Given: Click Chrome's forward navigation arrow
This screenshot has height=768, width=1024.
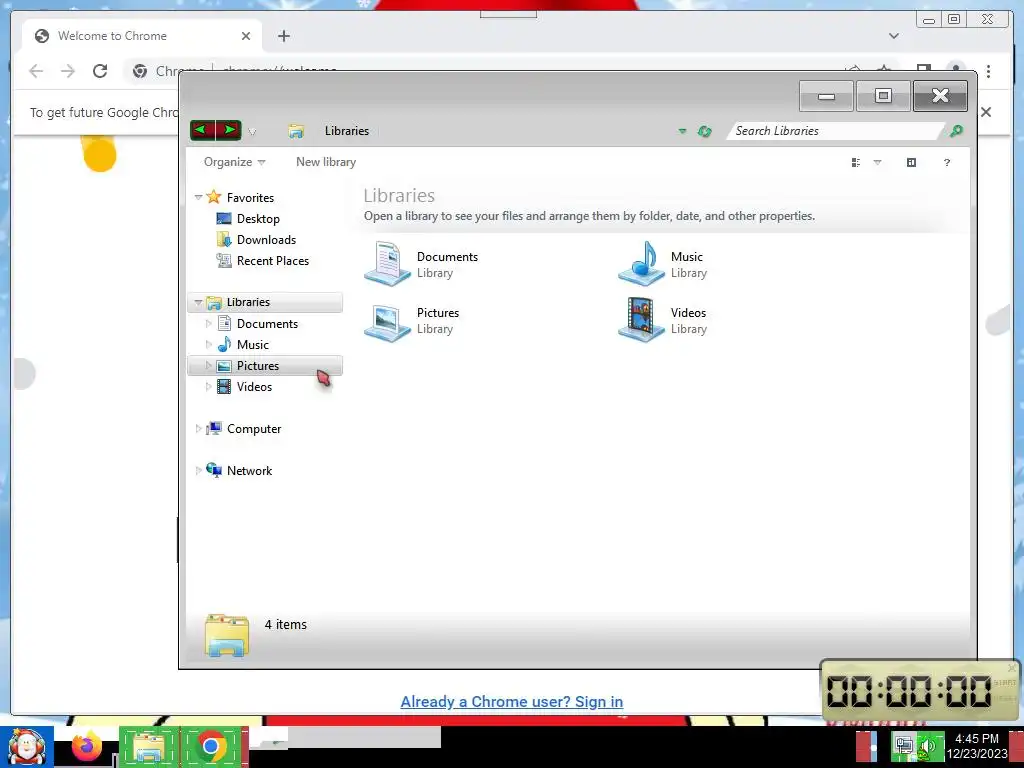Looking at the screenshot, I should (x=67, y=71).
